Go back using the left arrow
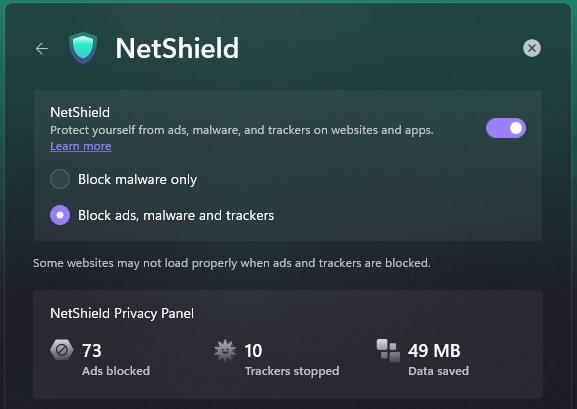577x409 pixels. tap(42, 48)
